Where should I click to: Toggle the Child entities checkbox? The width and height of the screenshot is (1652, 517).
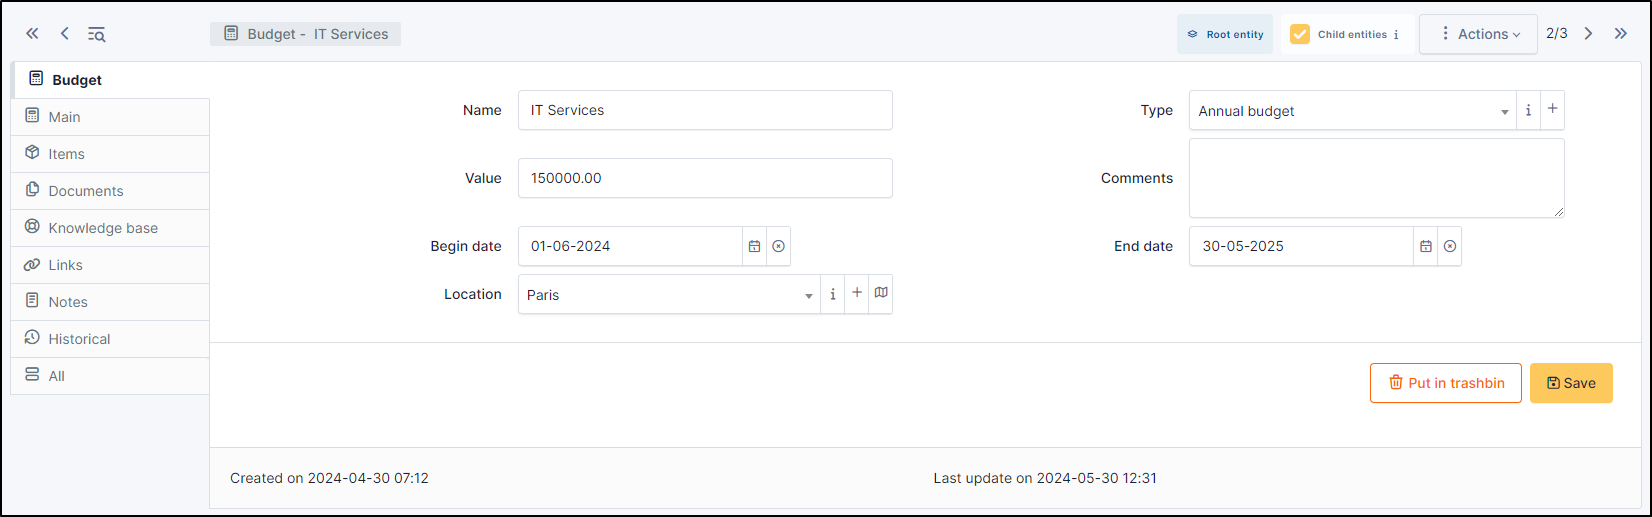coord(1300,34)
